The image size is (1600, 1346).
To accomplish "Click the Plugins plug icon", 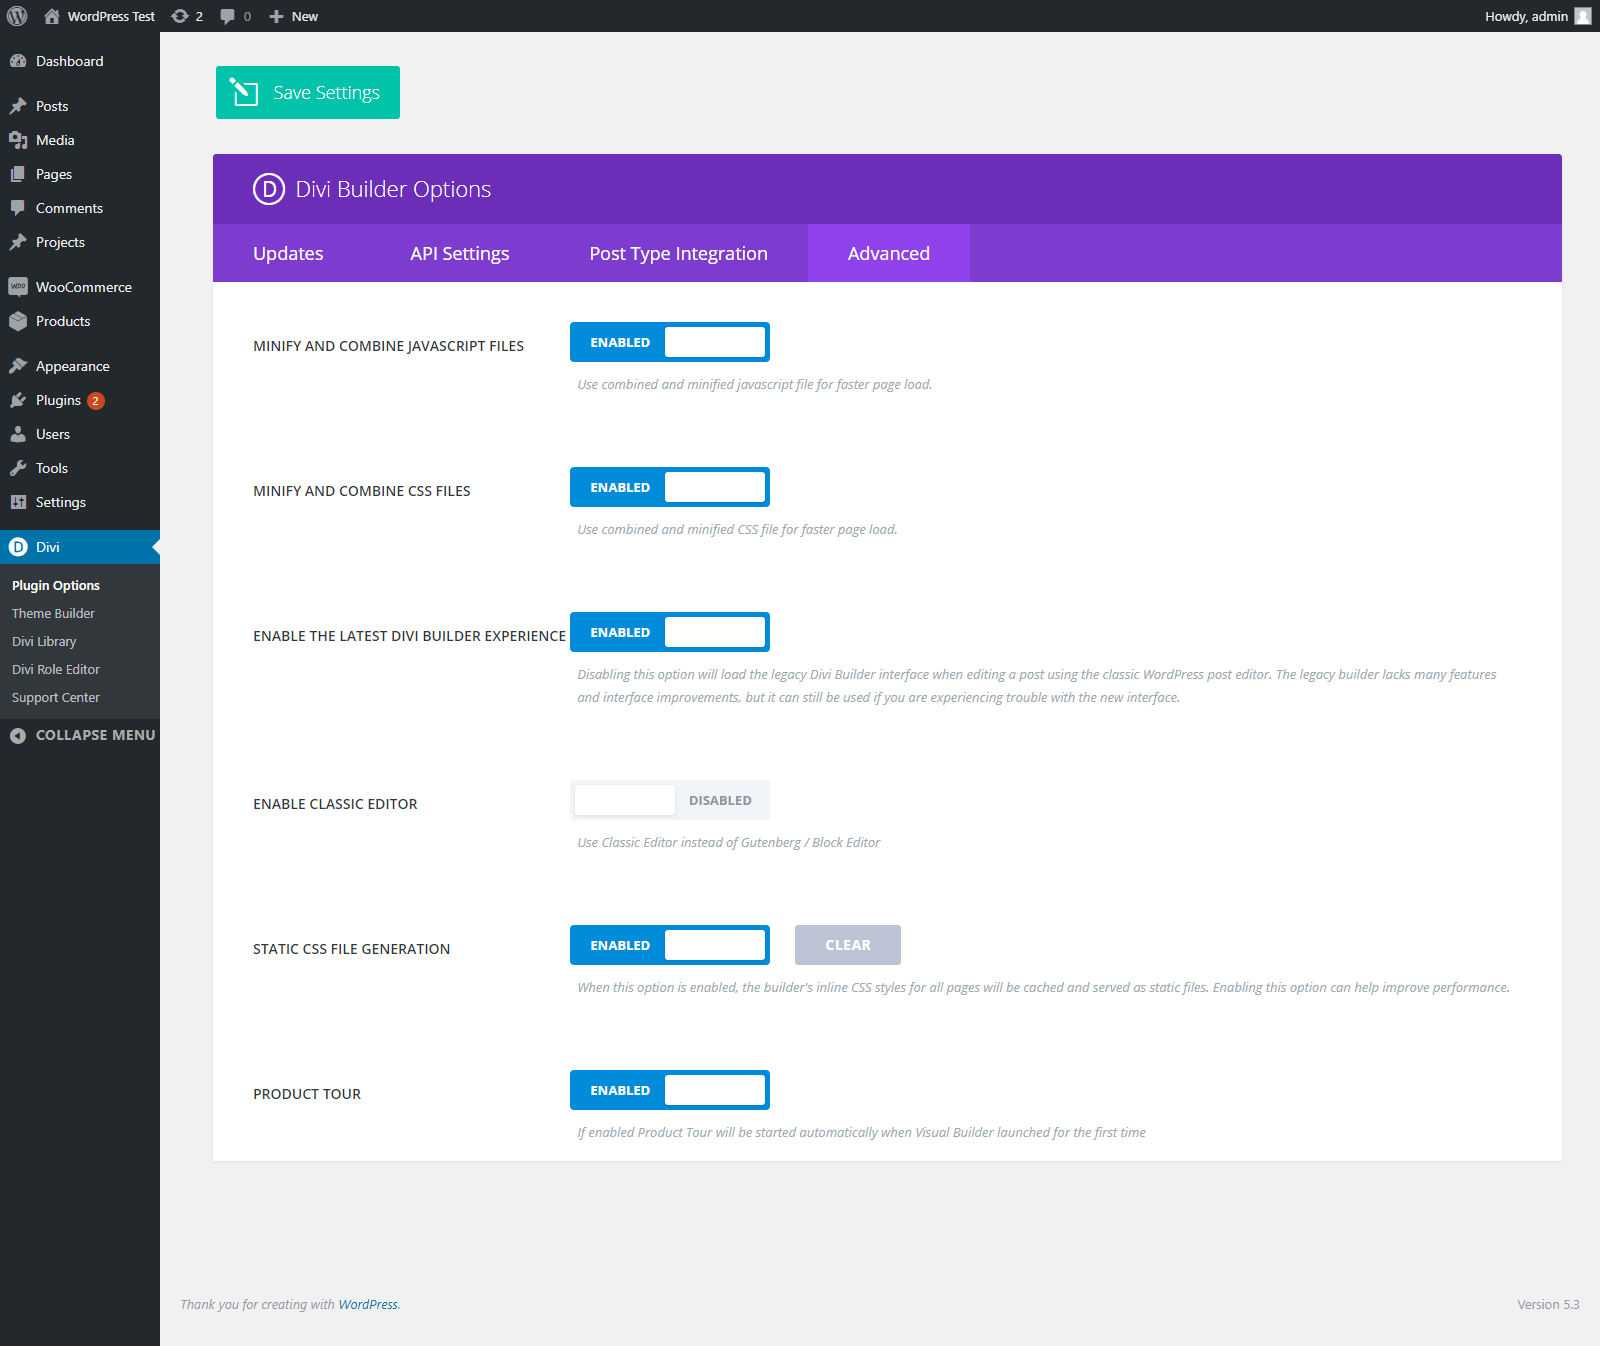I will 18,400.
